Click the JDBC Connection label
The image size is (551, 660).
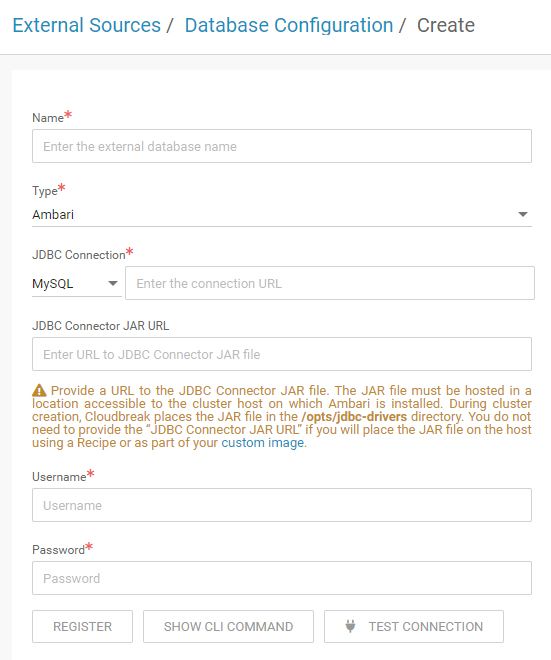79,255
